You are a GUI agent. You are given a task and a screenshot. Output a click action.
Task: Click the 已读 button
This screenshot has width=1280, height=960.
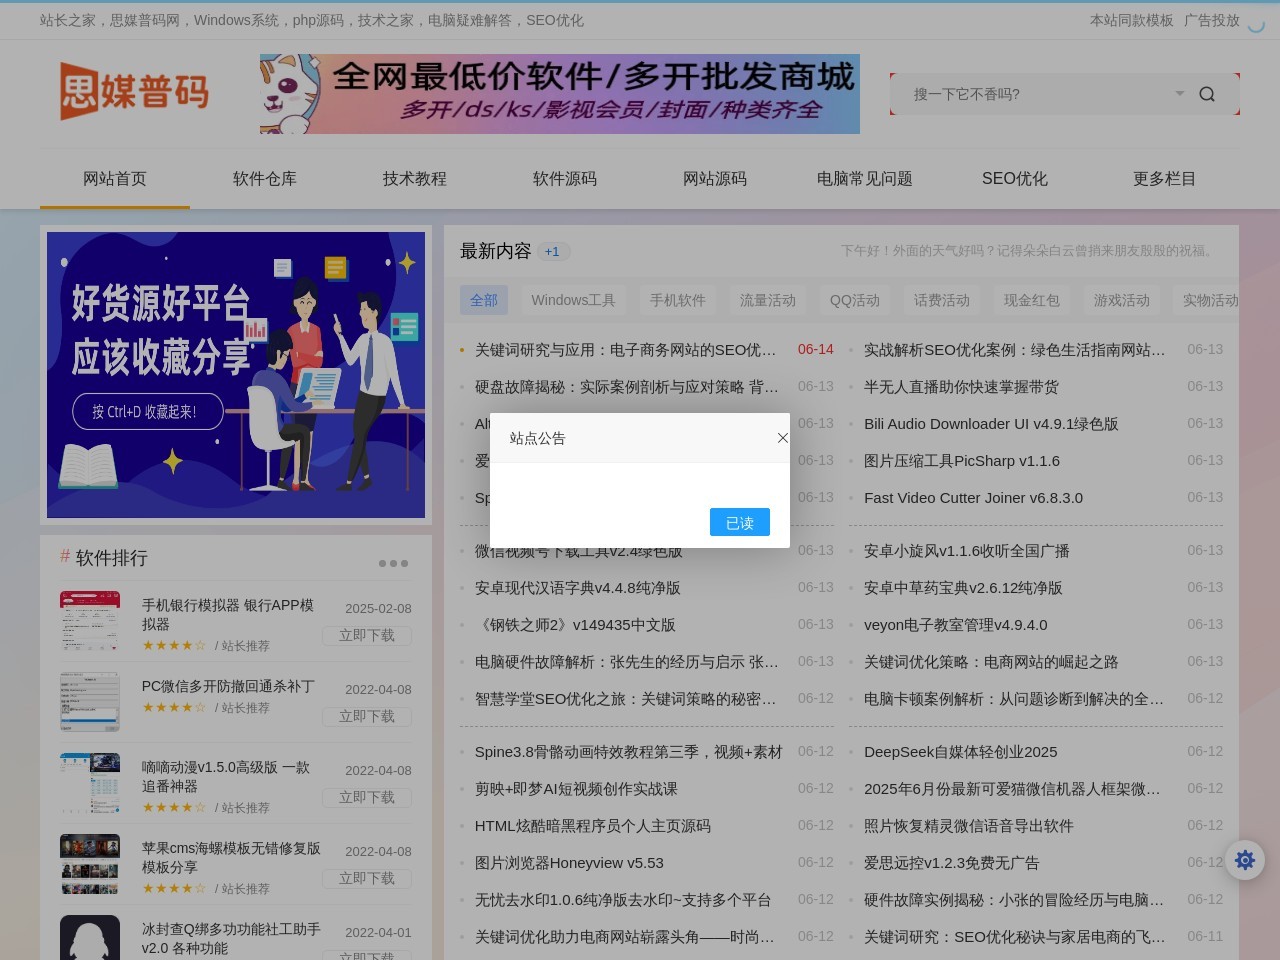pyautogui.click(x=740, y=522)
